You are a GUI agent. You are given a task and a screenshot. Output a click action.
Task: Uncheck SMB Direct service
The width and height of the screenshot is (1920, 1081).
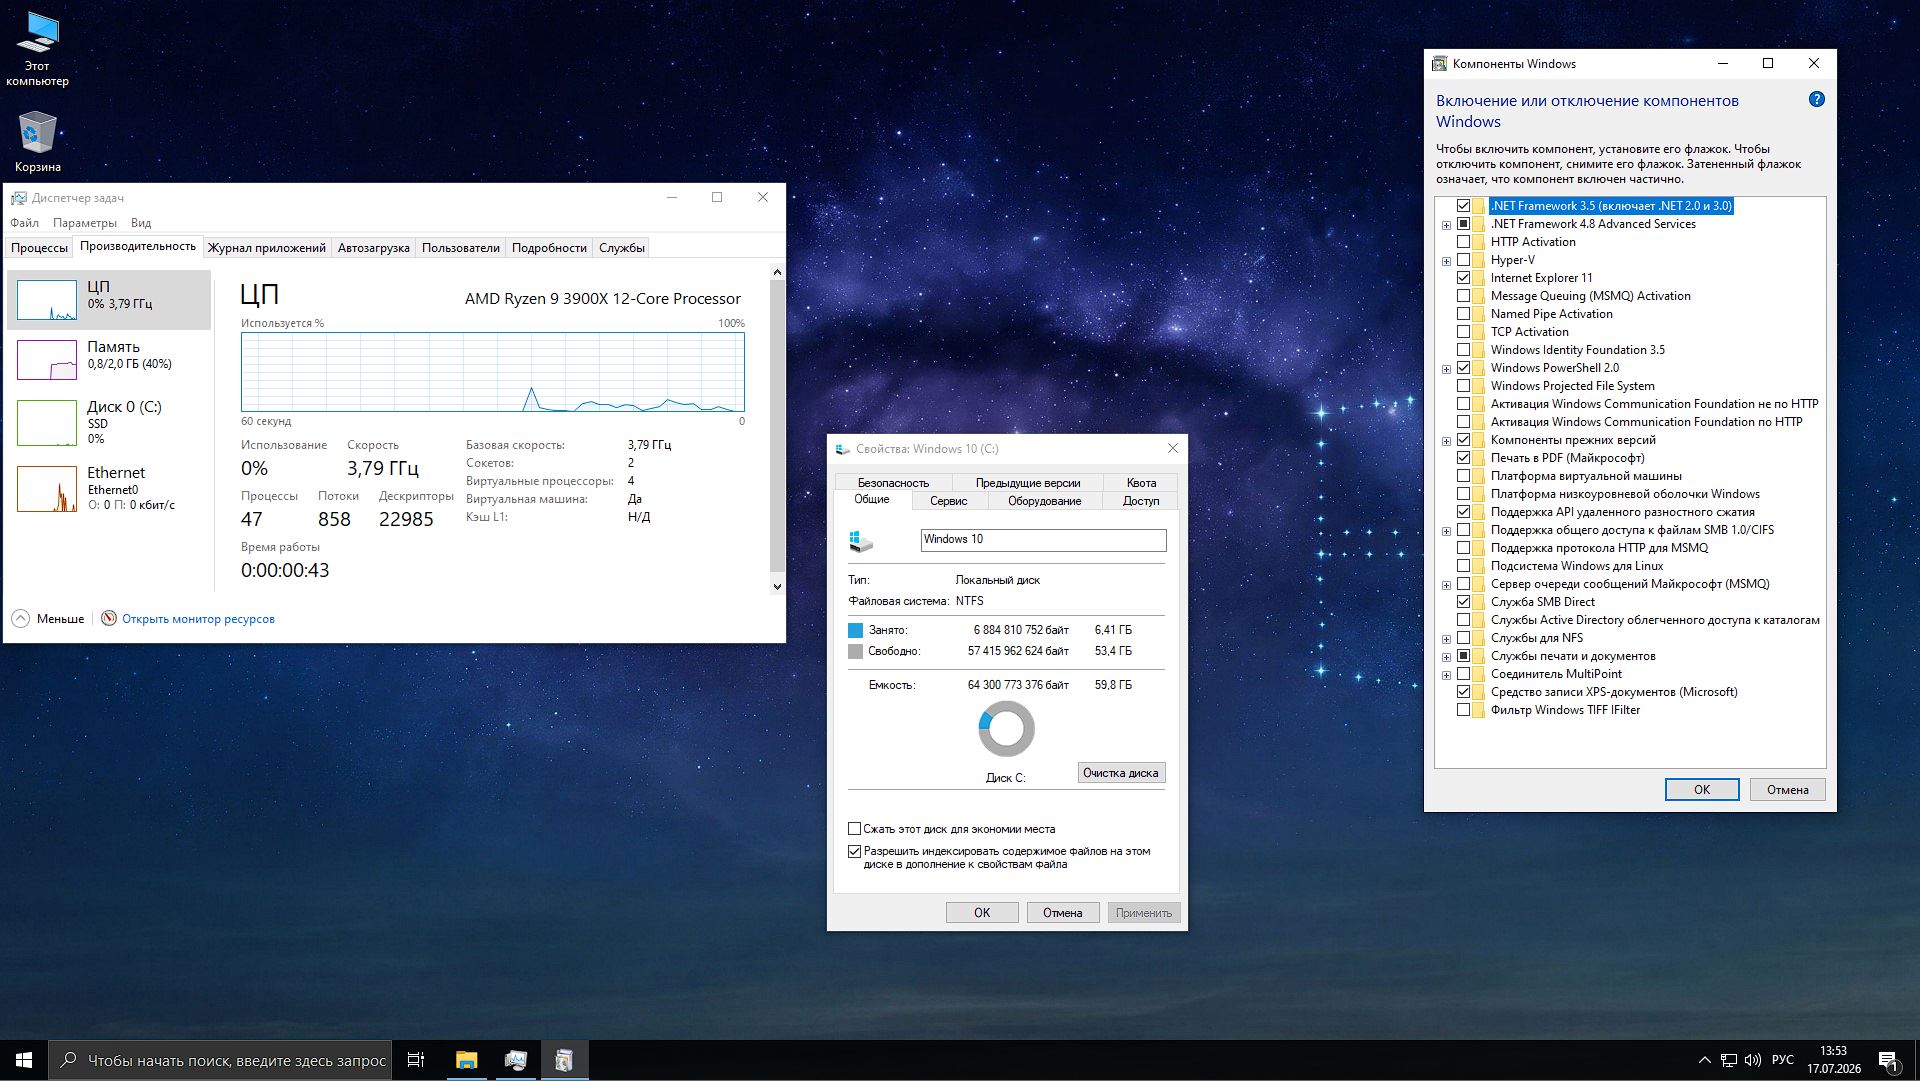click(x=1463, y=602)
